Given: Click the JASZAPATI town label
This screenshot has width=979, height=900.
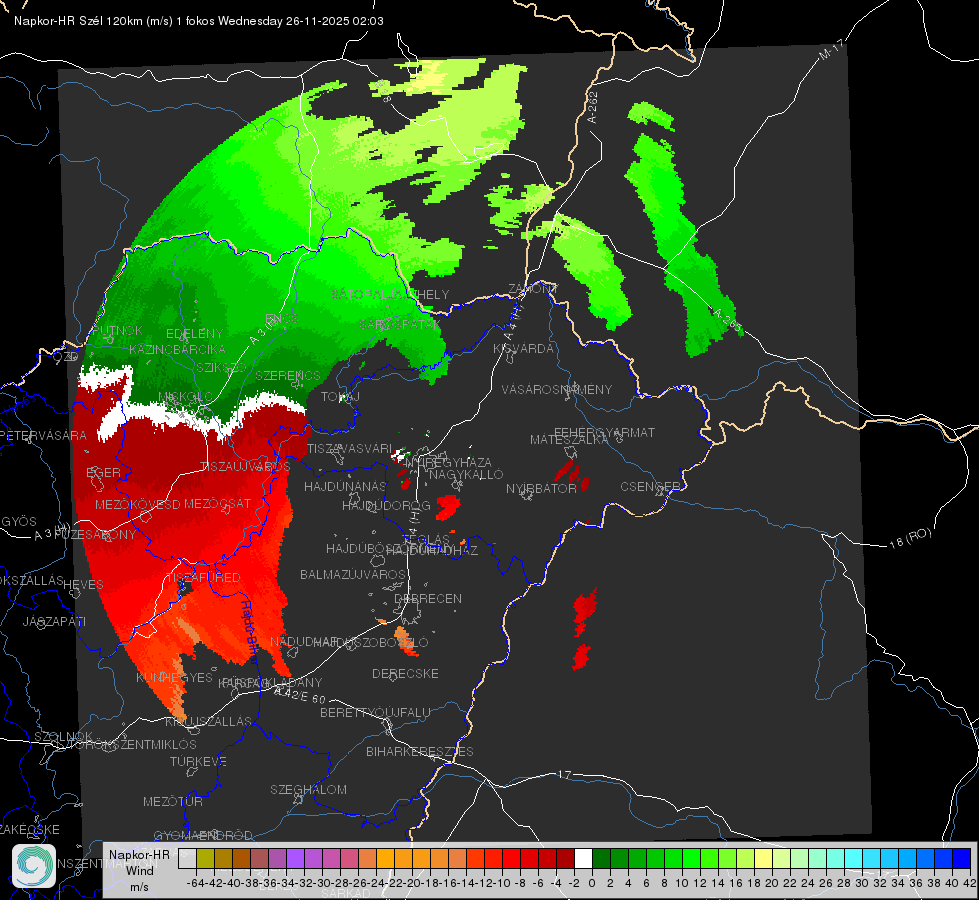Looking at the screenshot, I should click(54, 621).
